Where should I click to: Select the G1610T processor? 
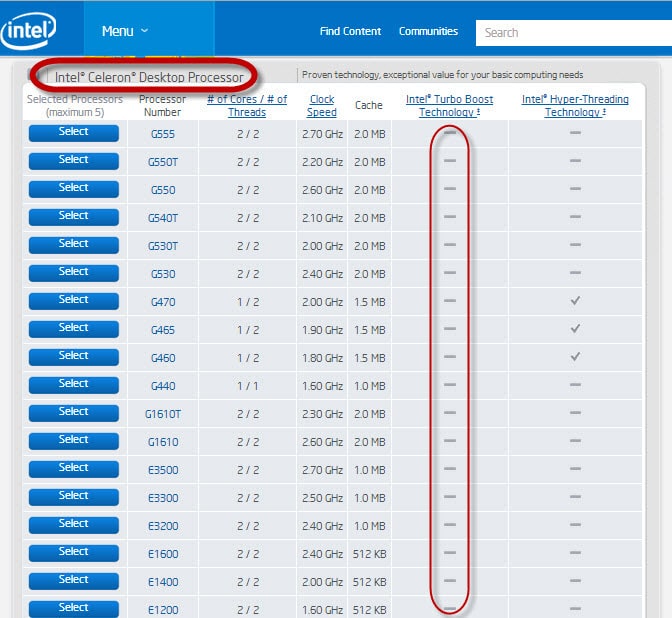point(73,413)
